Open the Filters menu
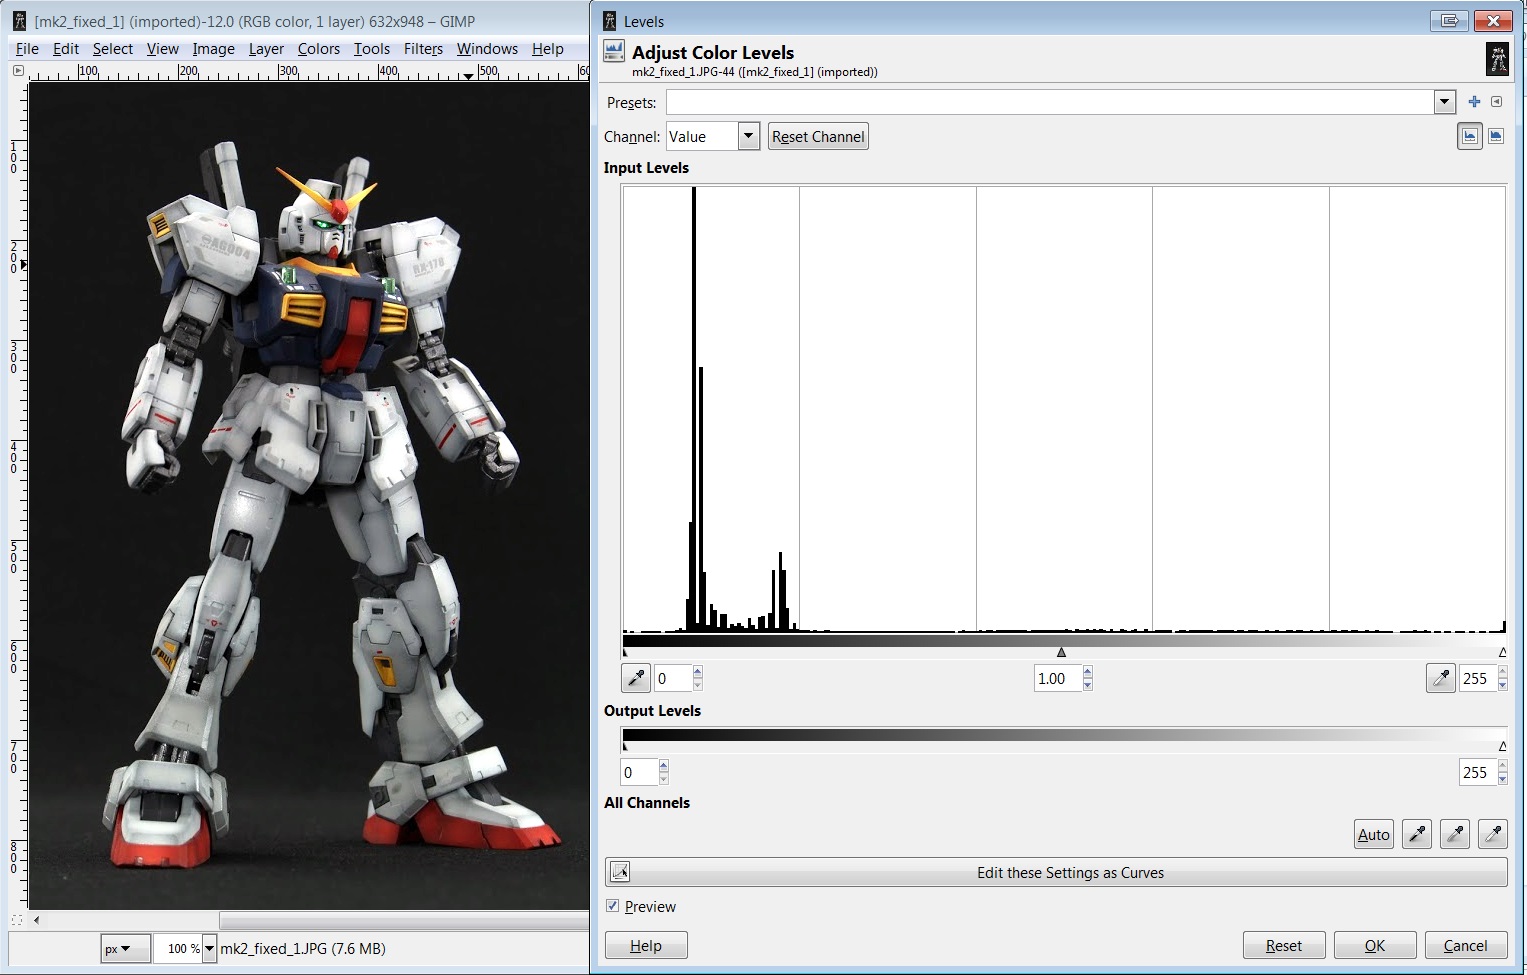Viewport: 1527px width, 975px height. click(424, 49)
